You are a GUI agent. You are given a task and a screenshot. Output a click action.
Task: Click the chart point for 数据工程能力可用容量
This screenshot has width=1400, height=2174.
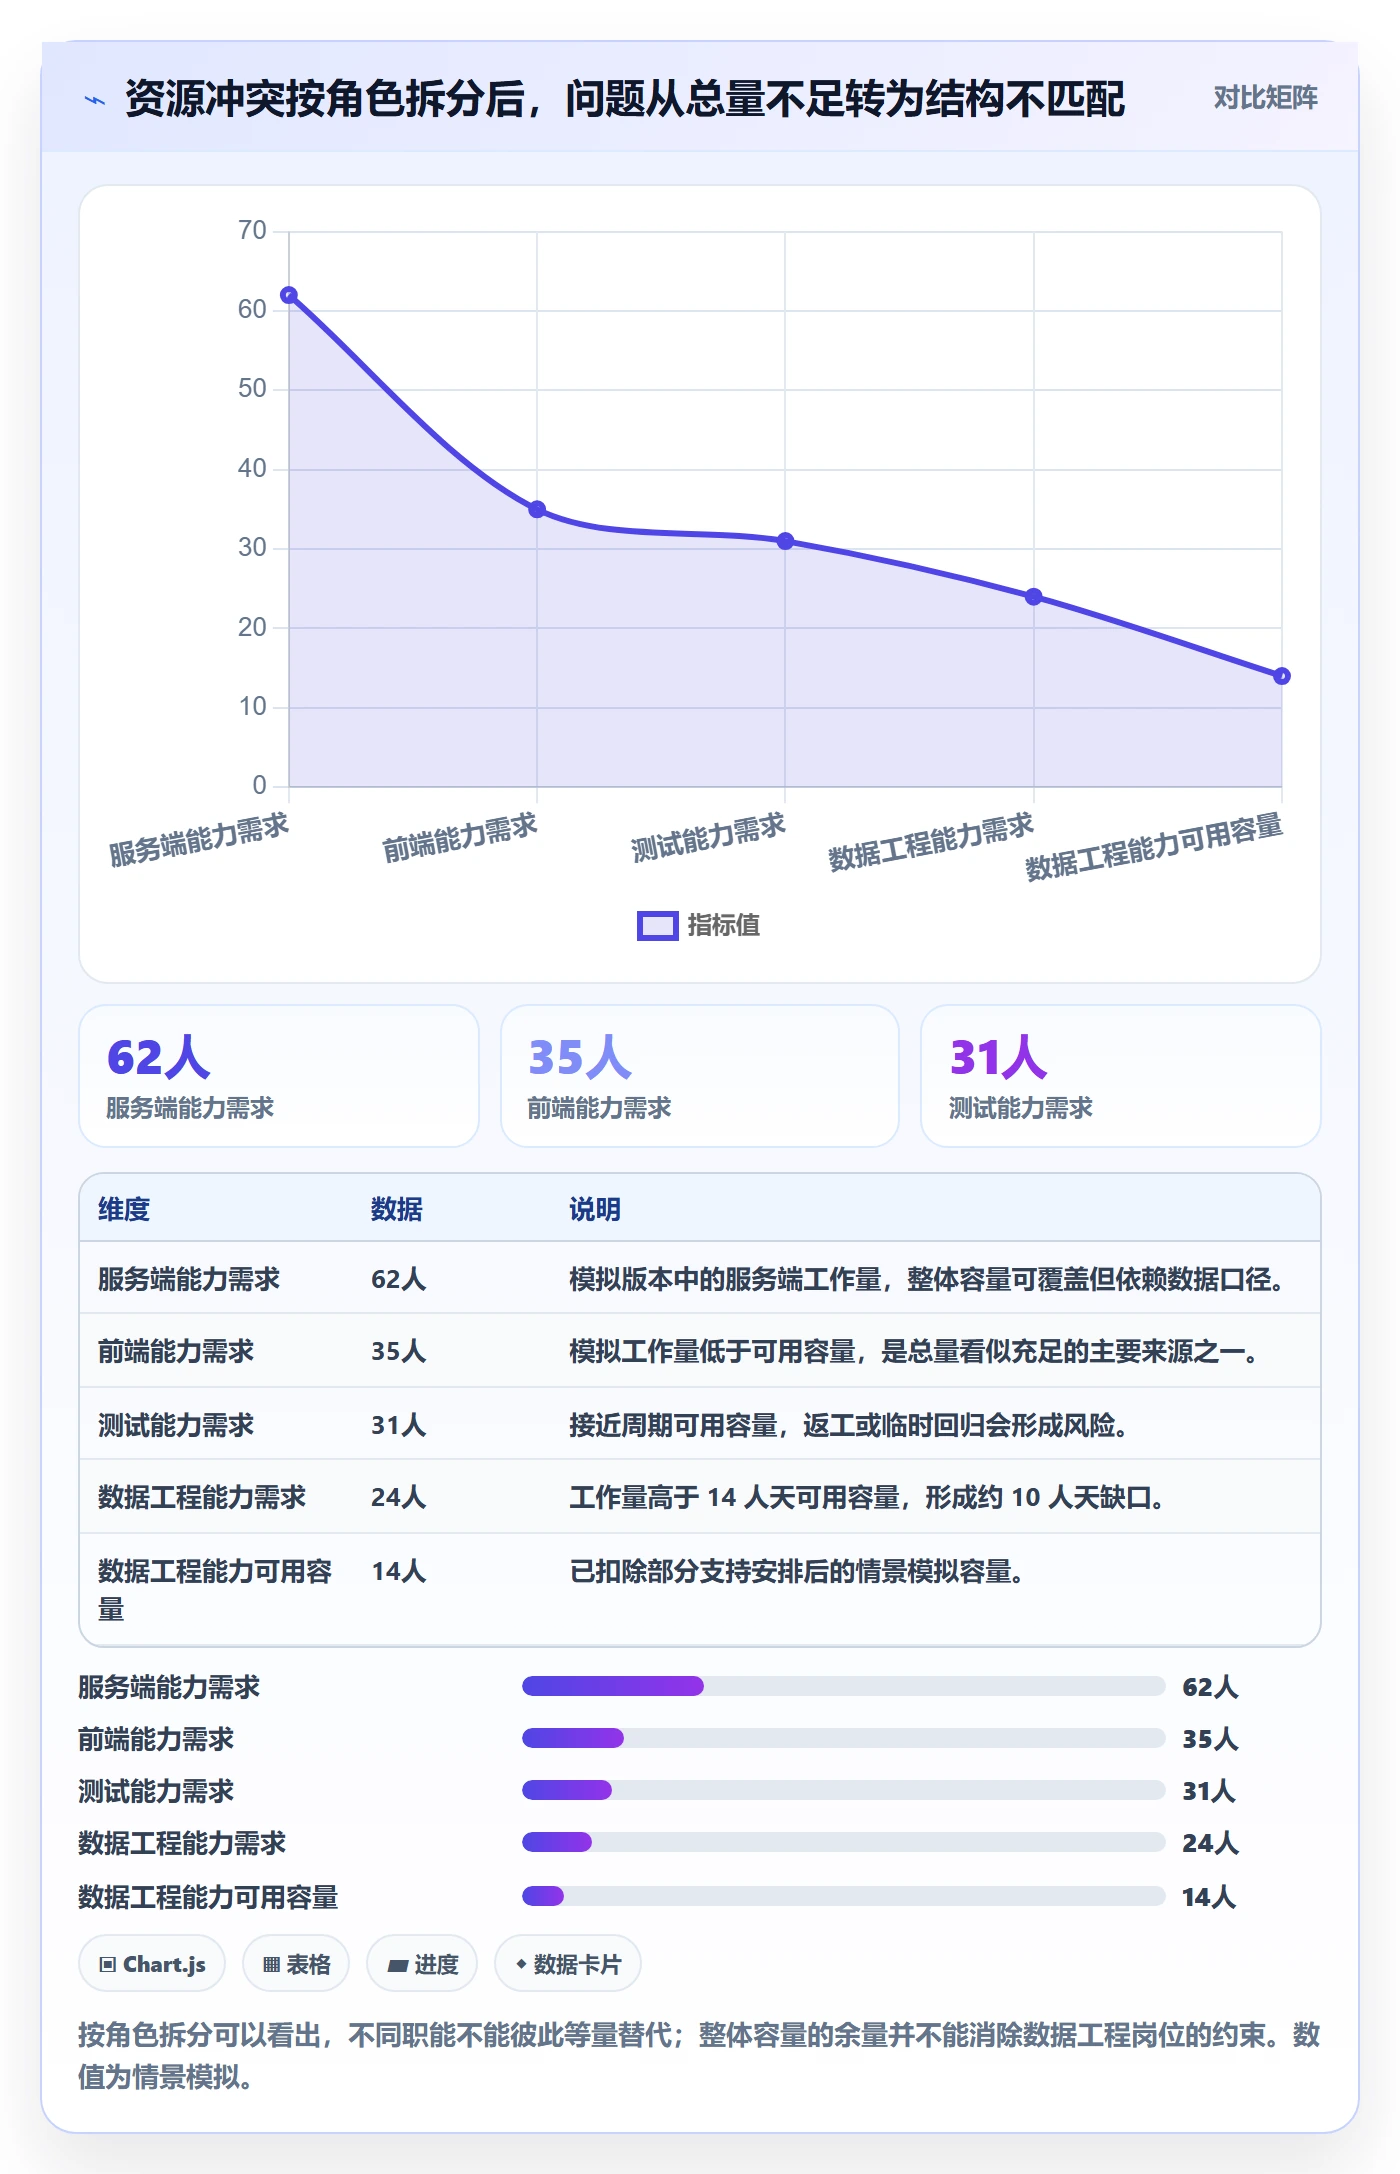point(1281,676)
